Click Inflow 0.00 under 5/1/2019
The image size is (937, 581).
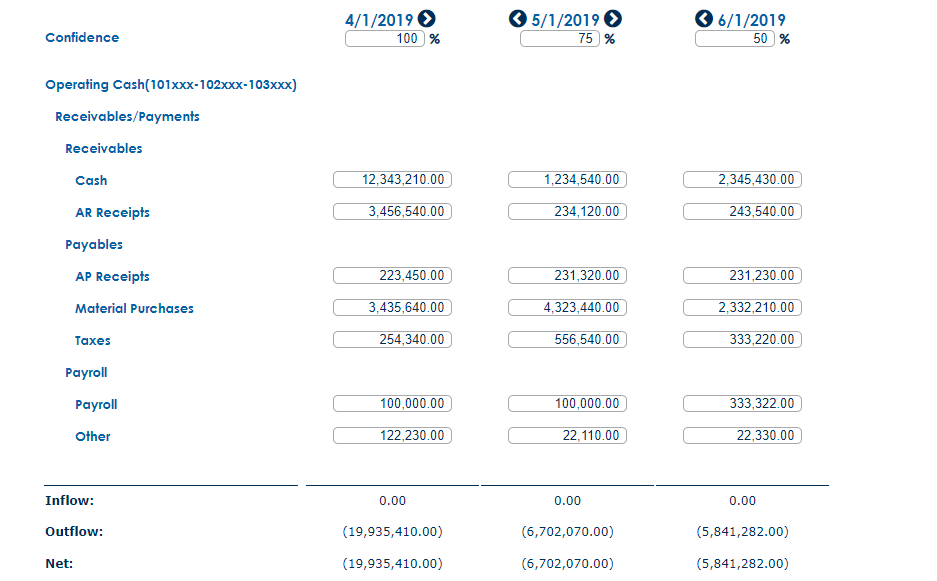point(568,501)
